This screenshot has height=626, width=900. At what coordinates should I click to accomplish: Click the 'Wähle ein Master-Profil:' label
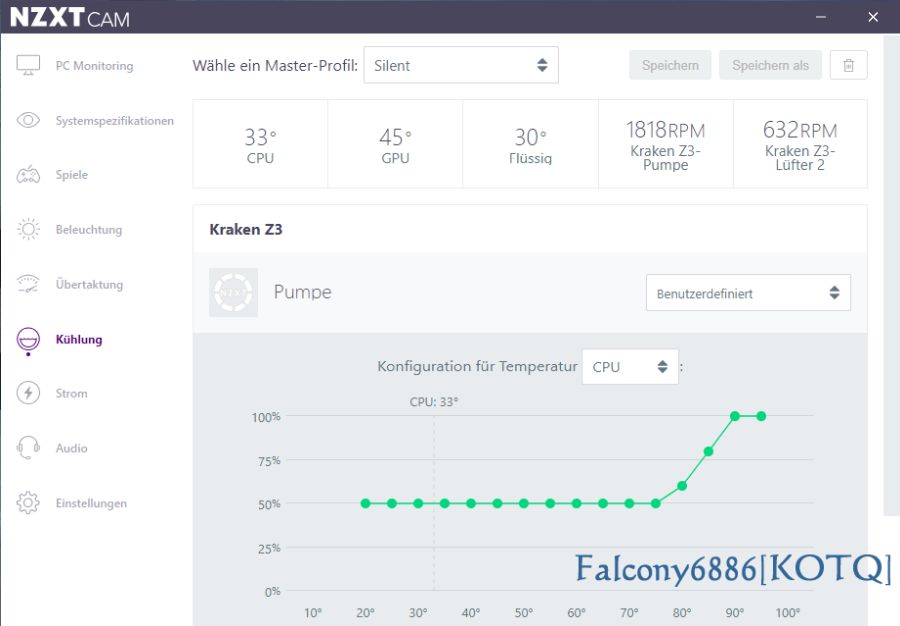[x=275, y=65]
